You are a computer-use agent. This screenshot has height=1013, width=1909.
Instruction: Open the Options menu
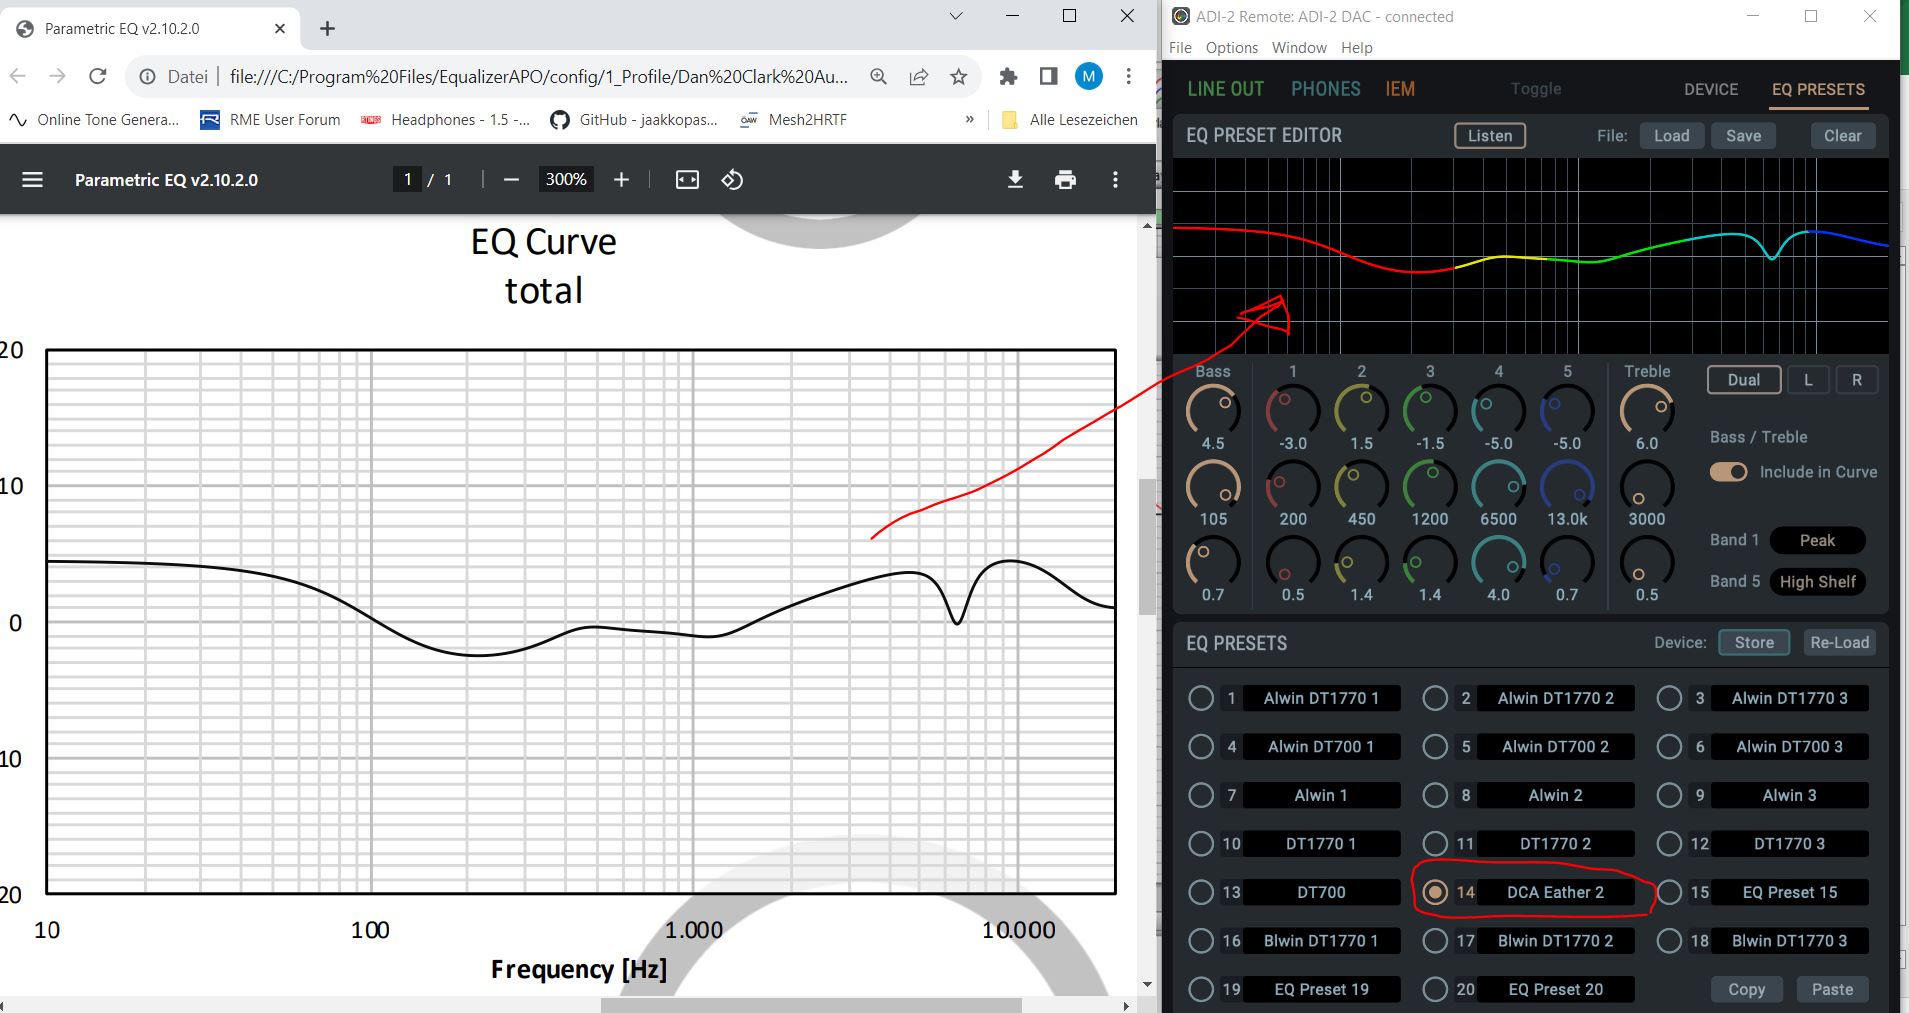(1232, 48)
